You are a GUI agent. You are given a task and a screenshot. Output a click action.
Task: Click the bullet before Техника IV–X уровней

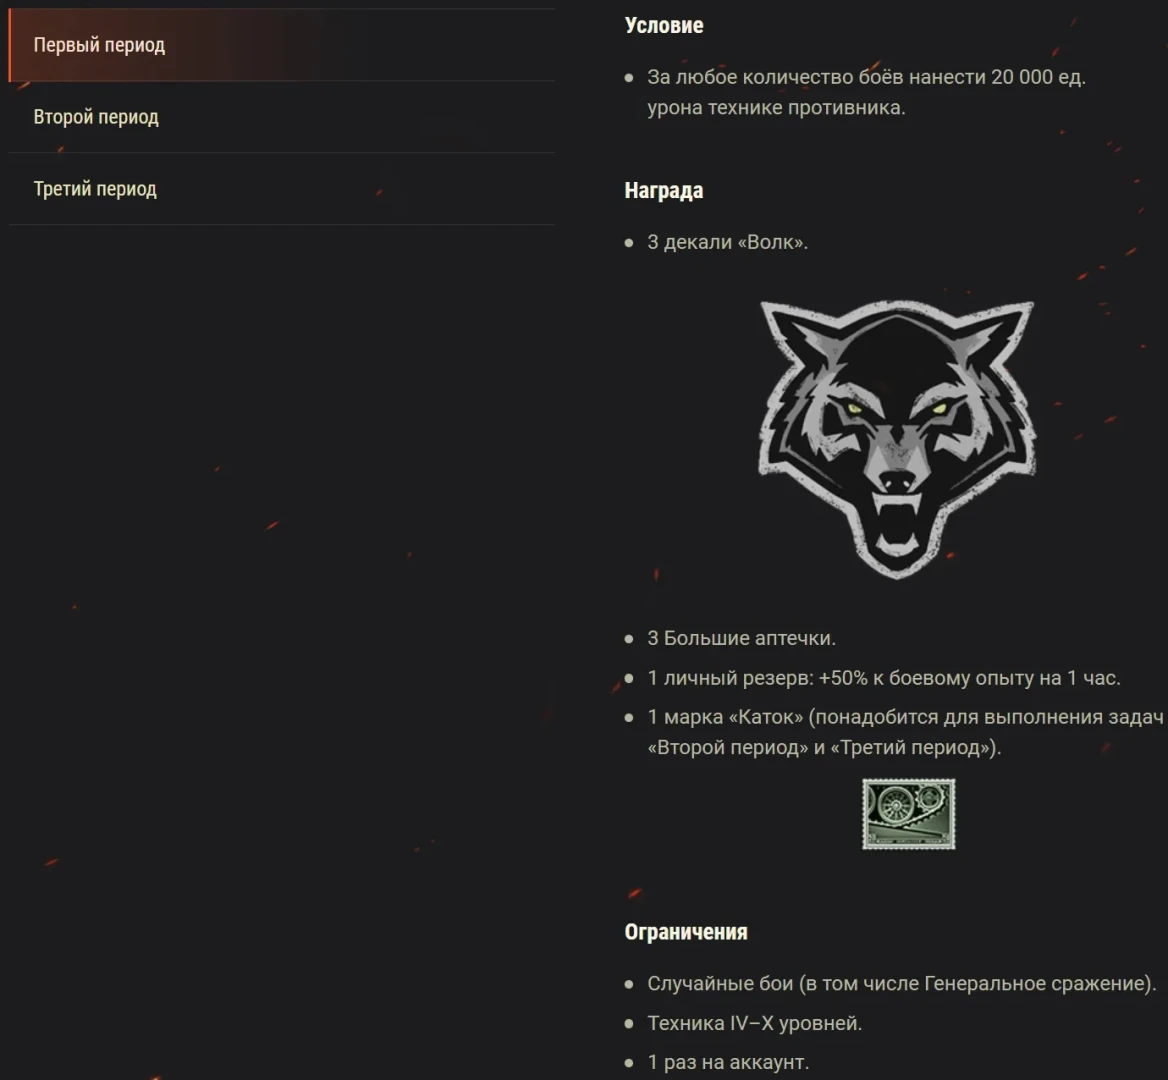(629, 1024)
